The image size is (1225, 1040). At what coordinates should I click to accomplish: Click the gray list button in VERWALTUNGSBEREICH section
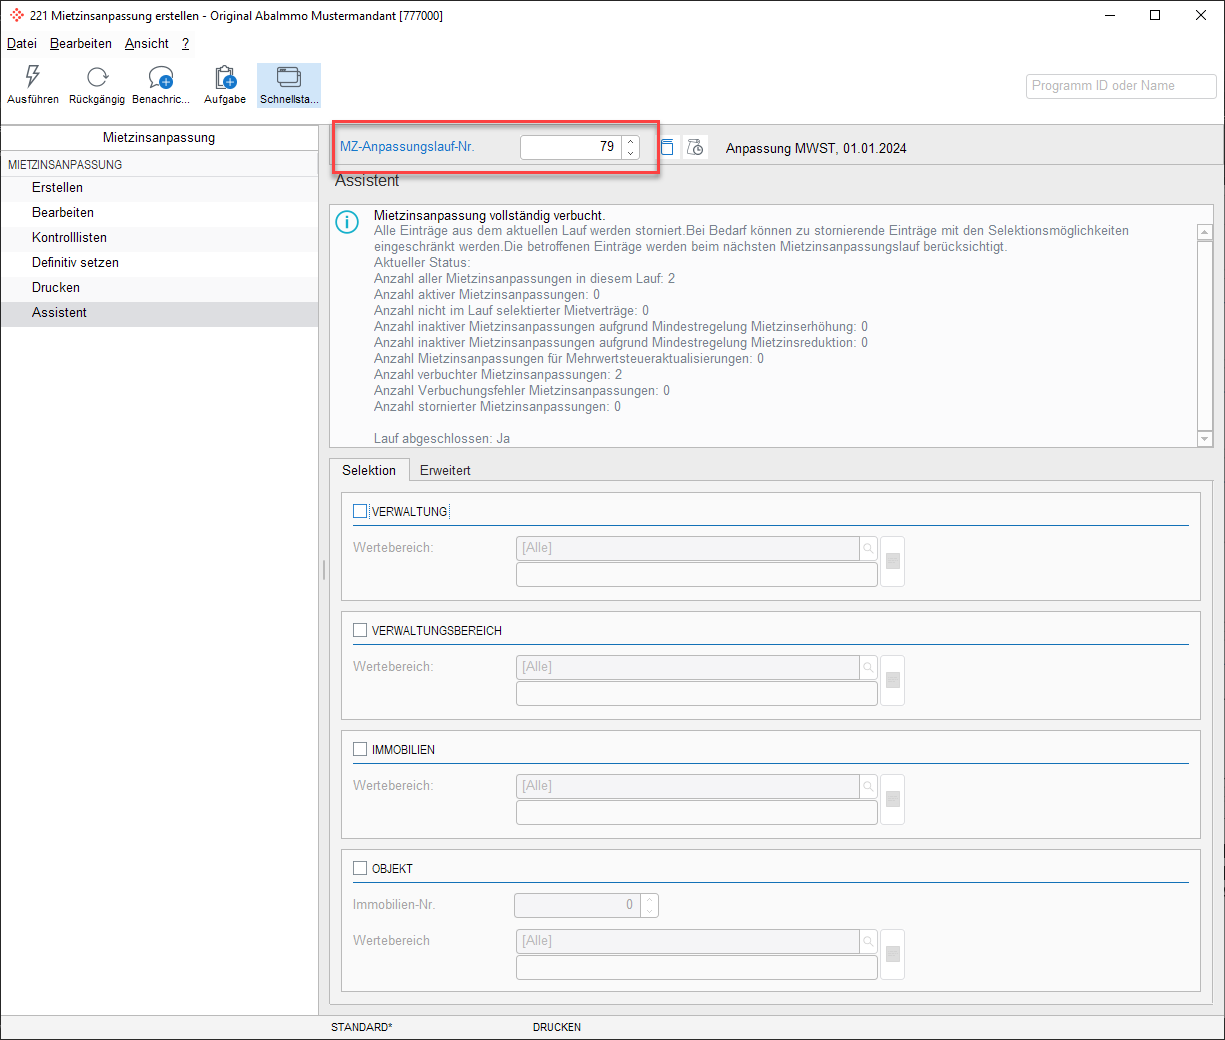tap(893, 680)
